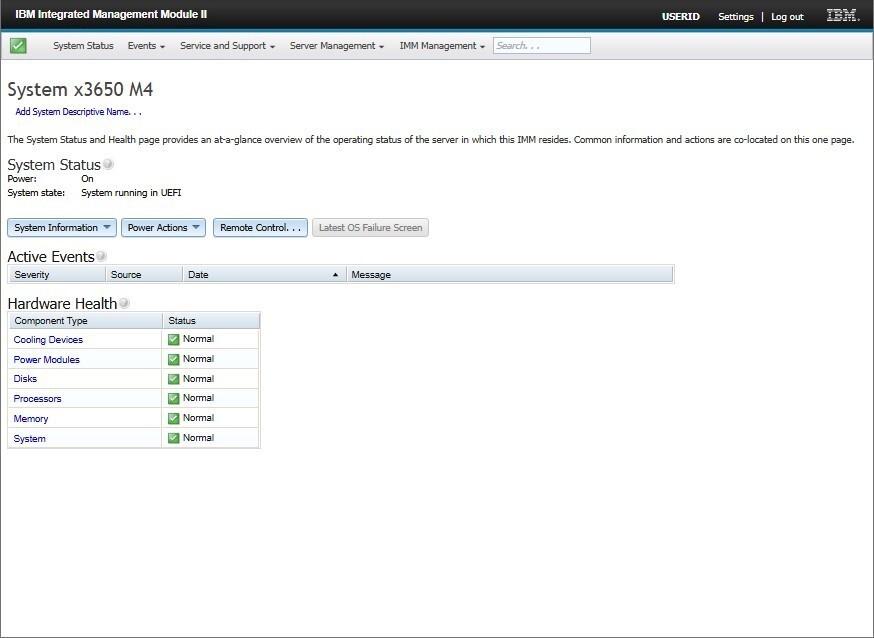Click Add System Descriptive Name link
874x638 pixels.
coord(78,112)
